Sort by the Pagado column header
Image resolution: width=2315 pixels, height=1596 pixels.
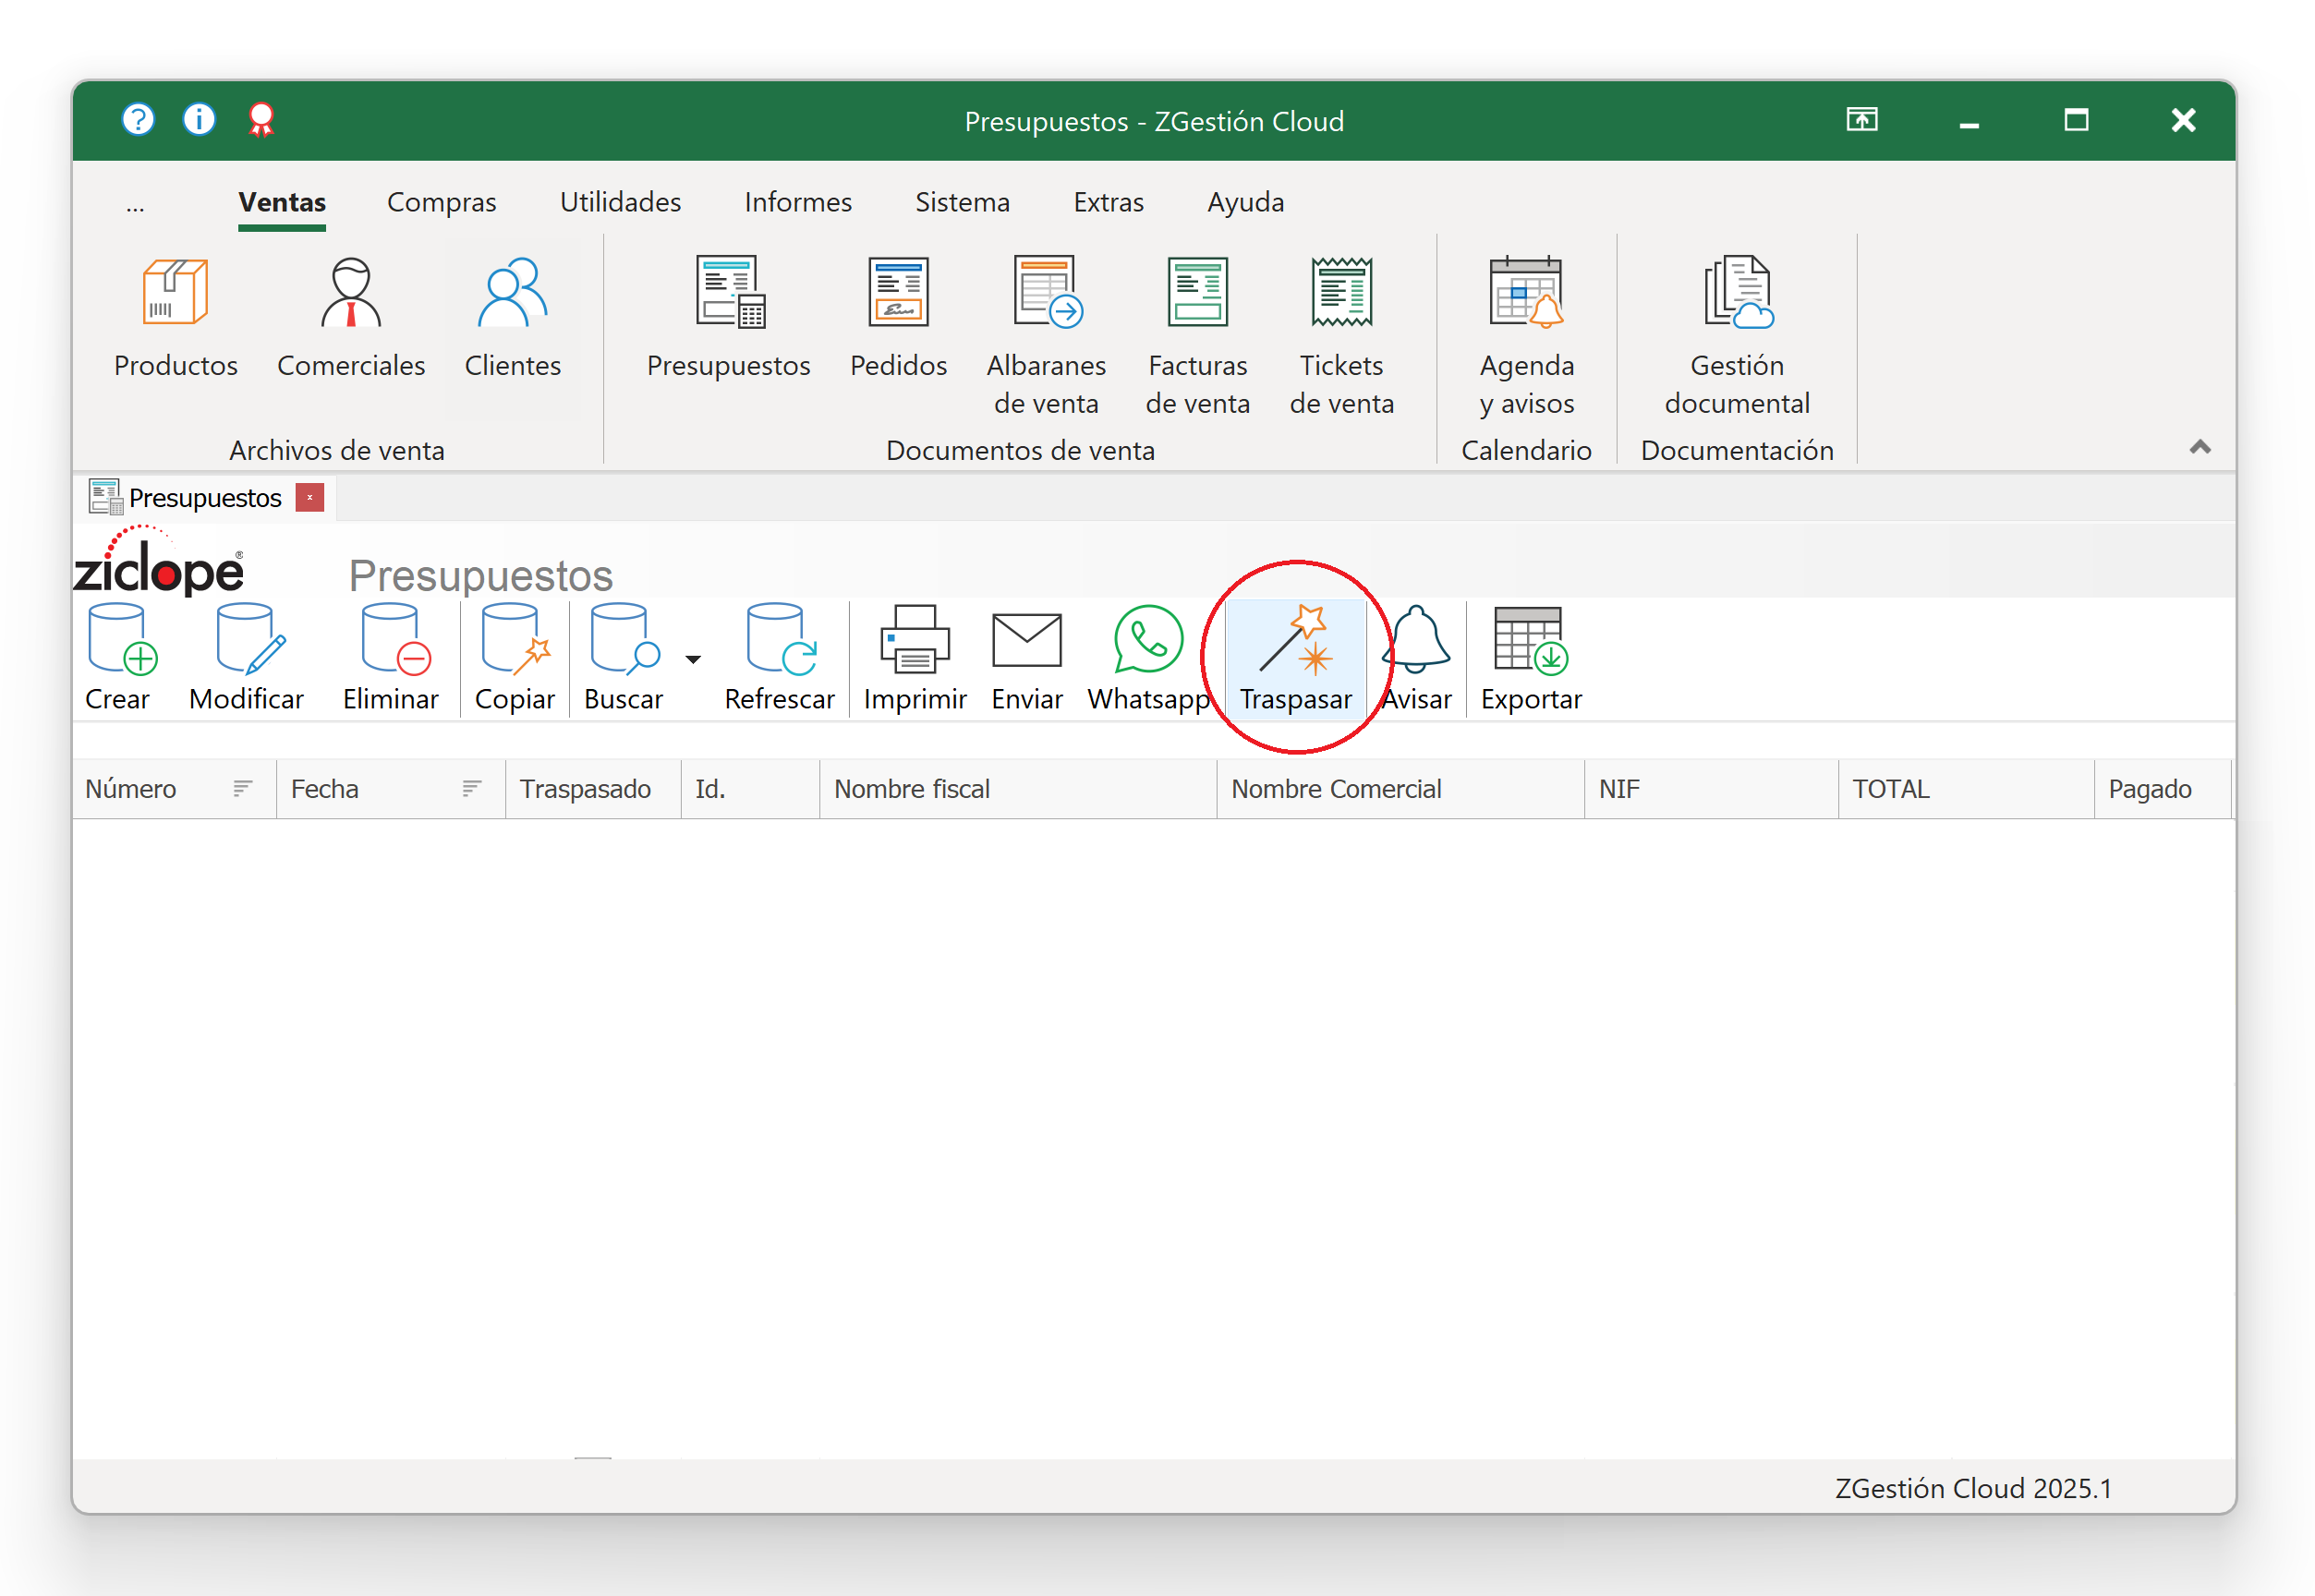2163,789
